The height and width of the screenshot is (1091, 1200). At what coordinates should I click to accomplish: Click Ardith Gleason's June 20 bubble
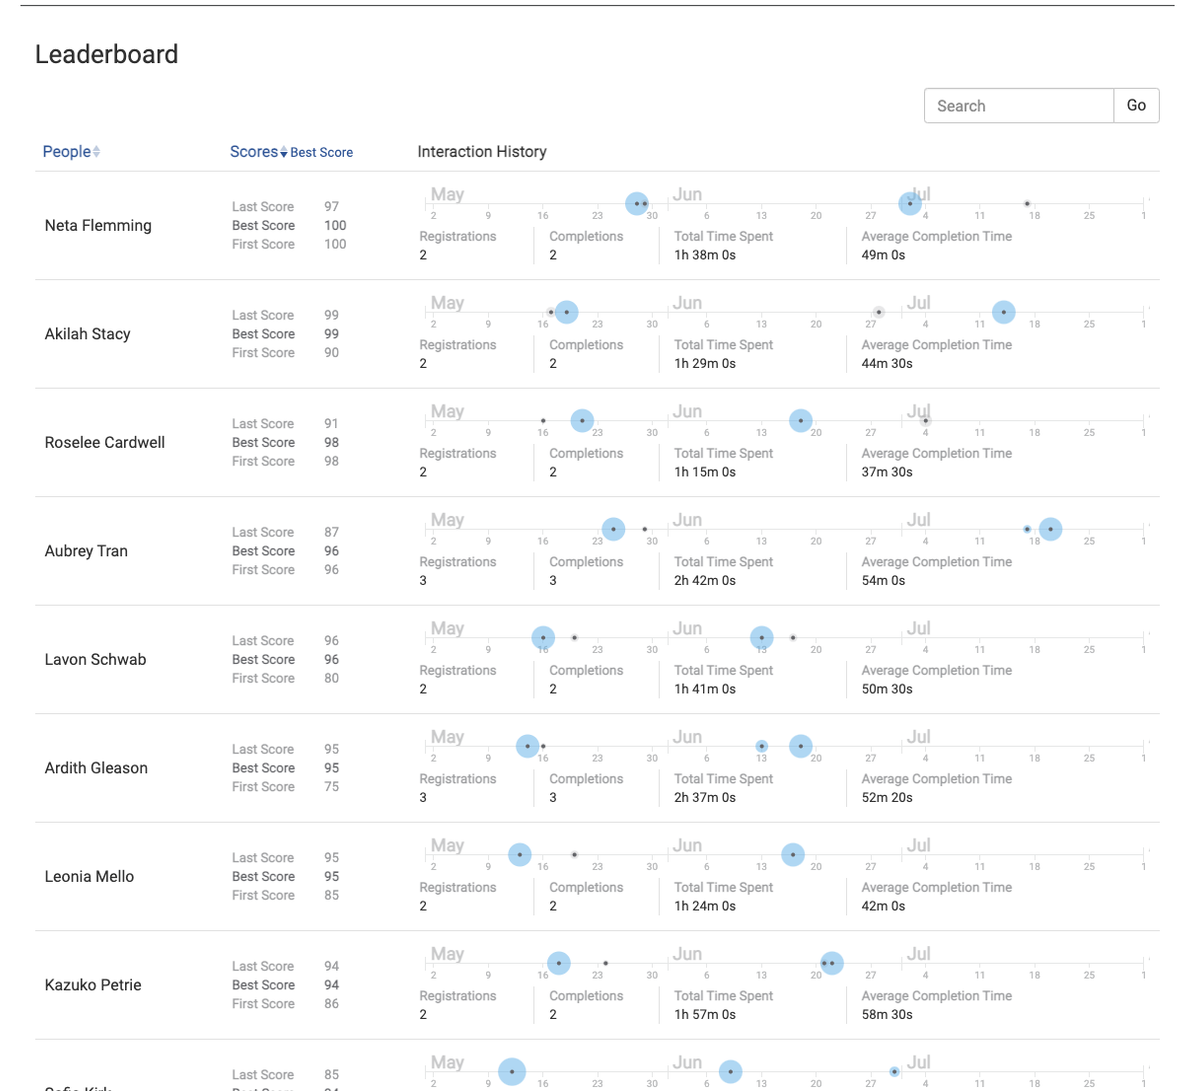tap(800, 746)
